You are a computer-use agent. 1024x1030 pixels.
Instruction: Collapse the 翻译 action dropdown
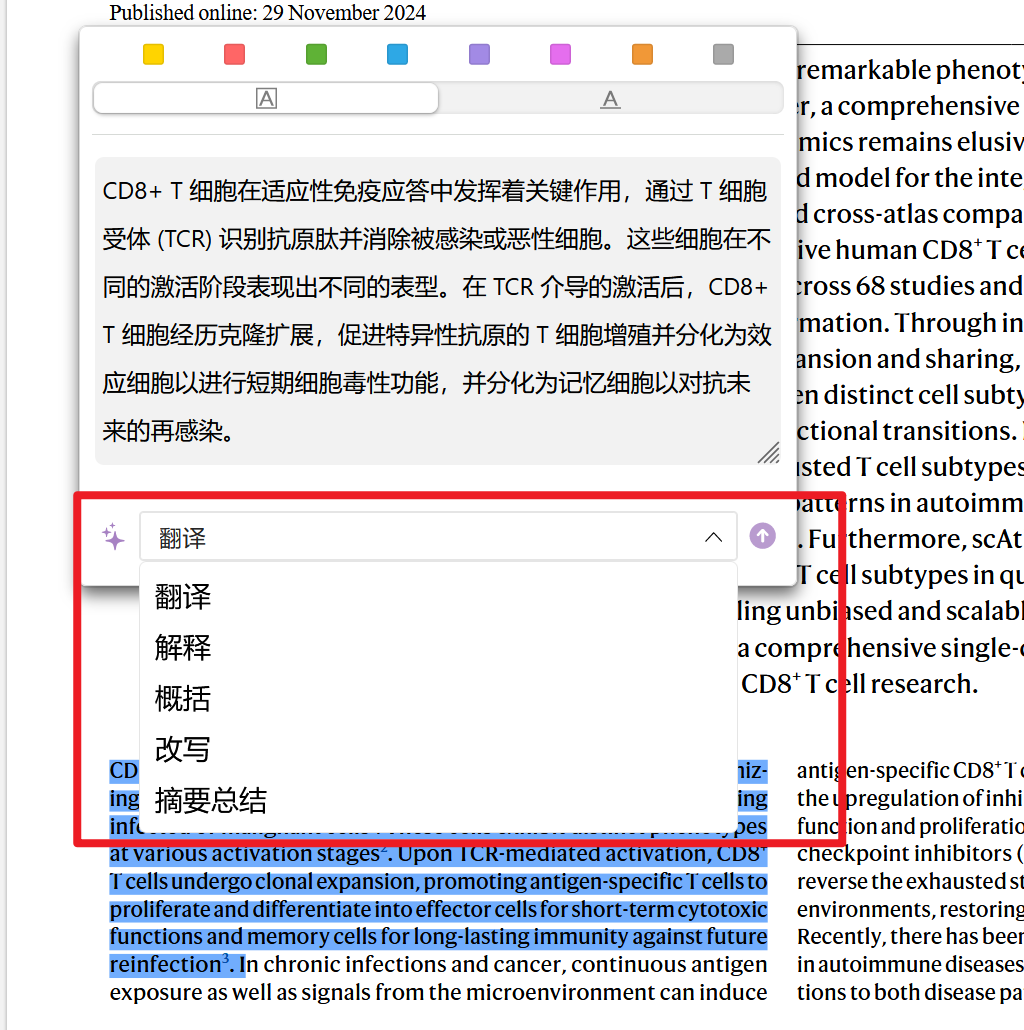713,538
